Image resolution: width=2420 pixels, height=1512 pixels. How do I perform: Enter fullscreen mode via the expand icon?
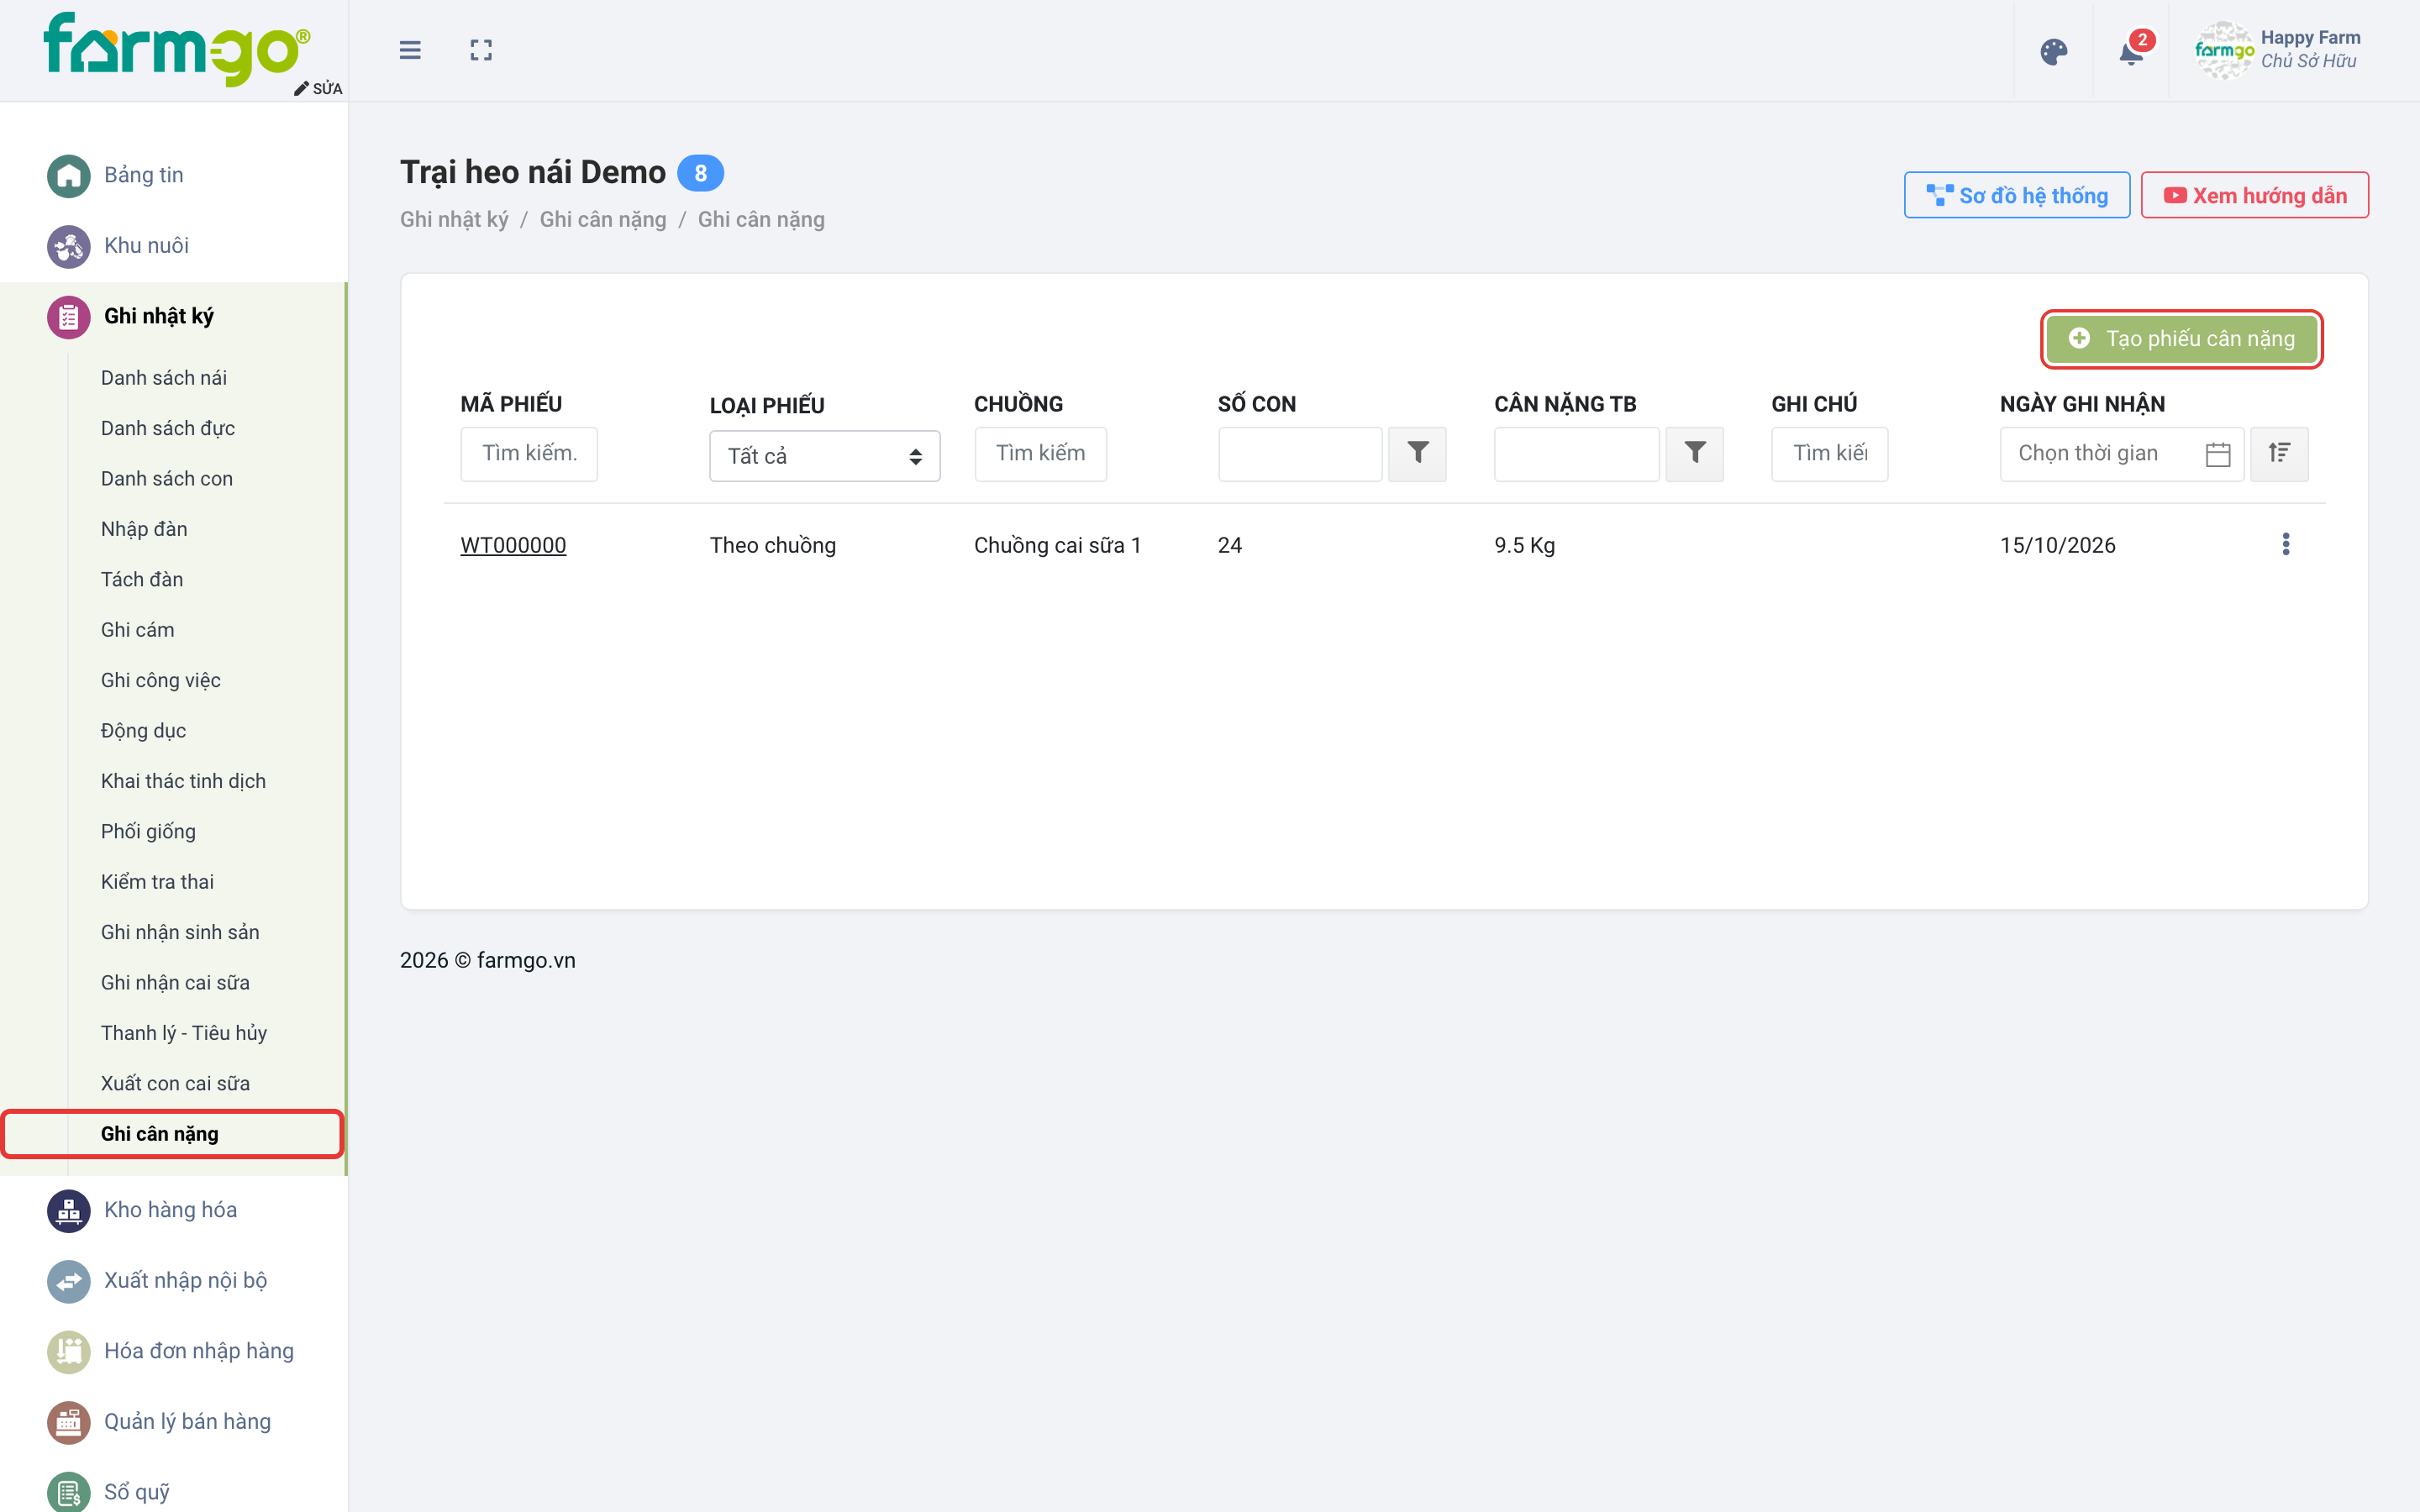click(x=481, y=50)
